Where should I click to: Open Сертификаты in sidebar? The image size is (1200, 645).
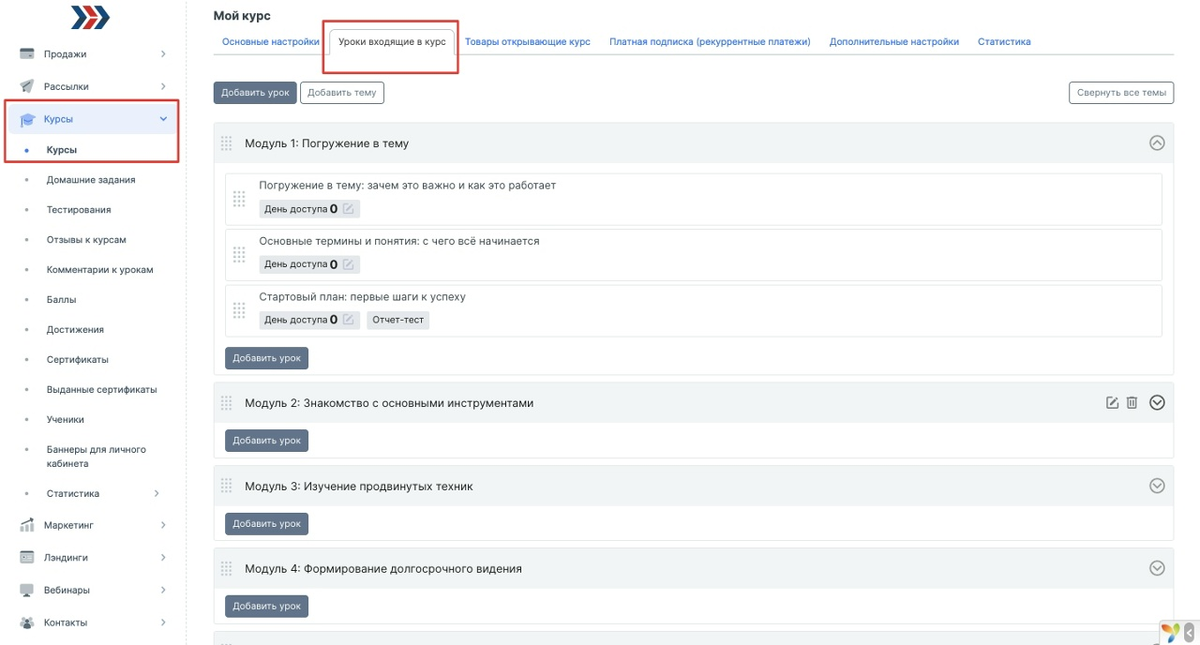77,360
